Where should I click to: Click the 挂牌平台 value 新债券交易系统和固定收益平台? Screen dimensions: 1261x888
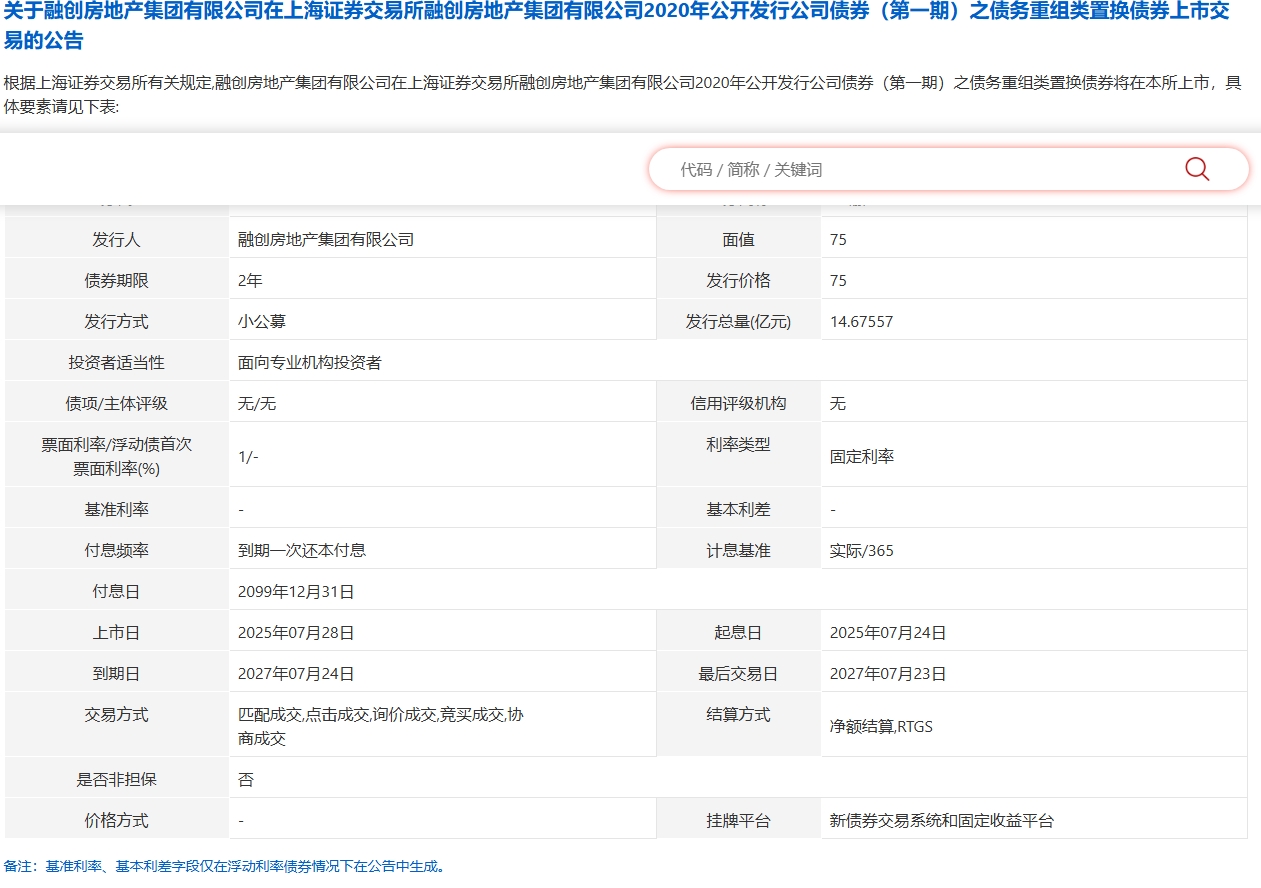(941, 821)
